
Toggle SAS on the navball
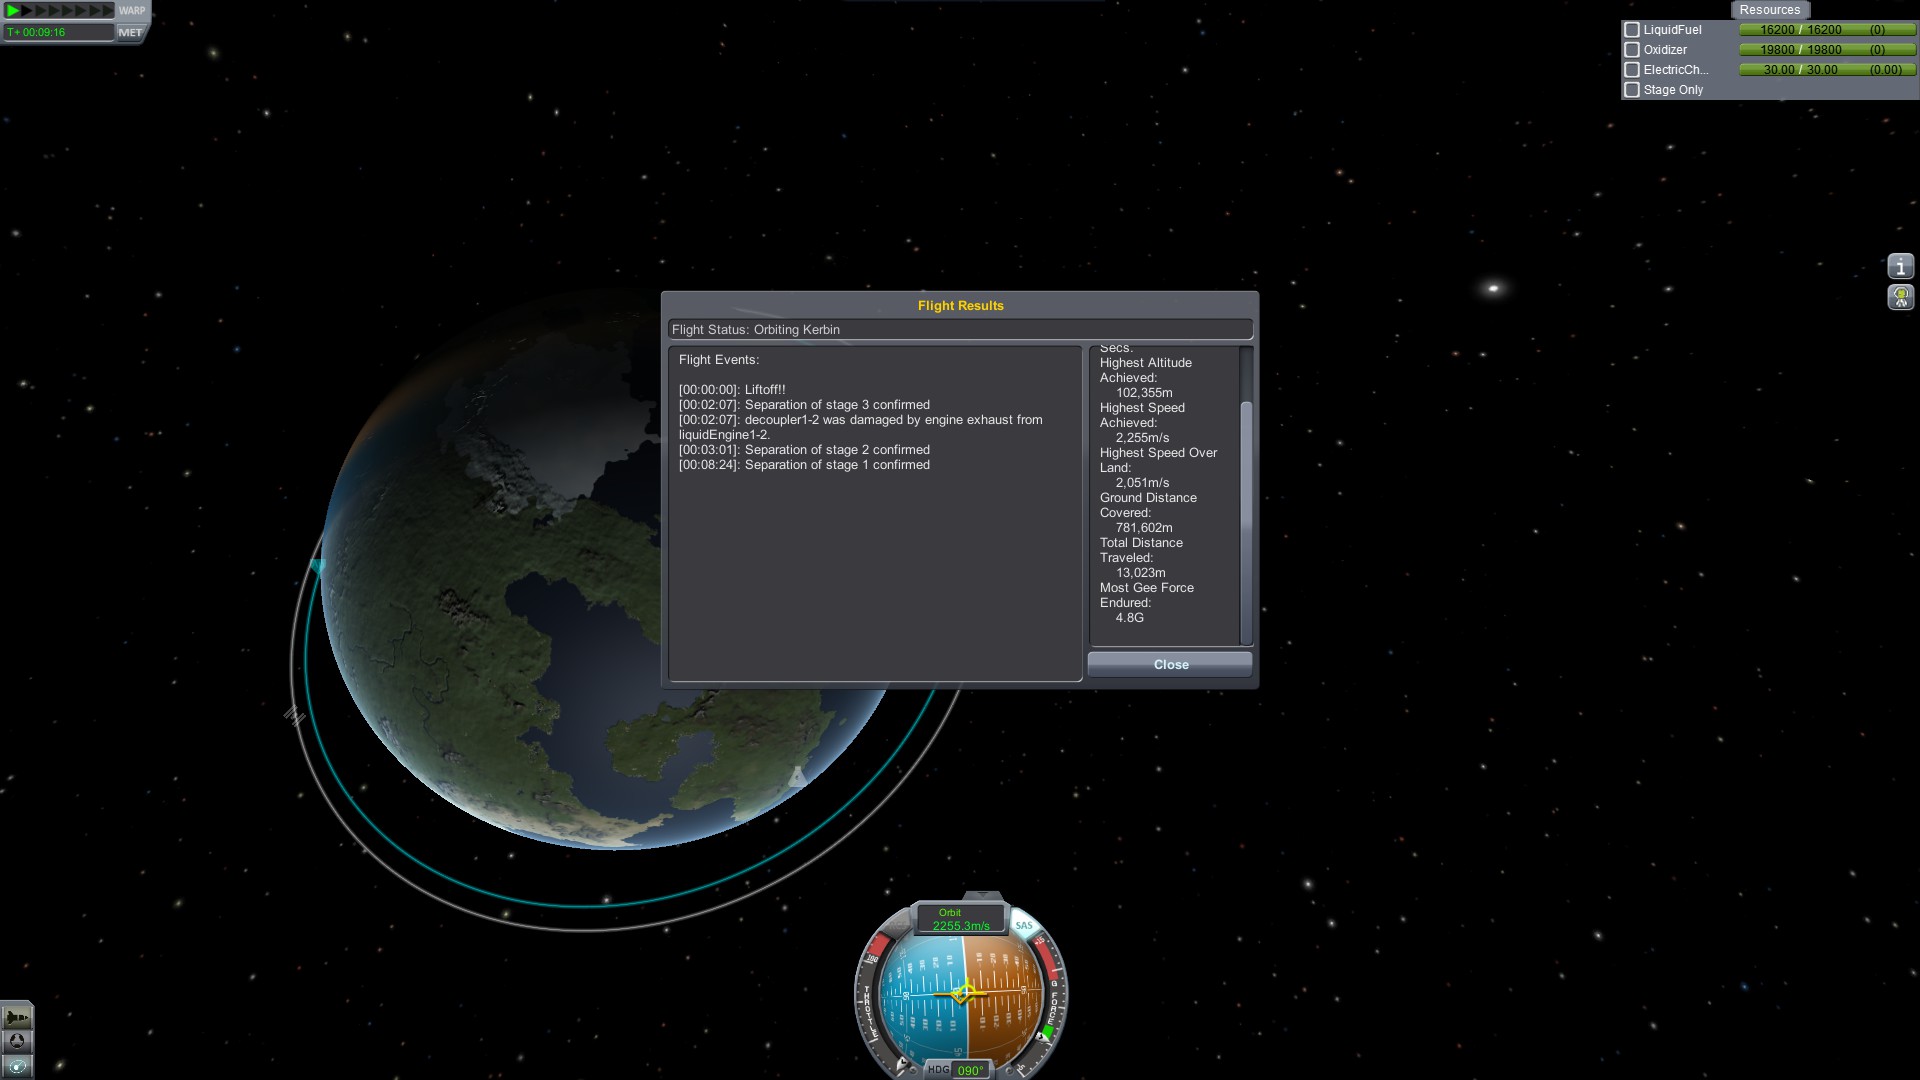tap(1023, 925)
